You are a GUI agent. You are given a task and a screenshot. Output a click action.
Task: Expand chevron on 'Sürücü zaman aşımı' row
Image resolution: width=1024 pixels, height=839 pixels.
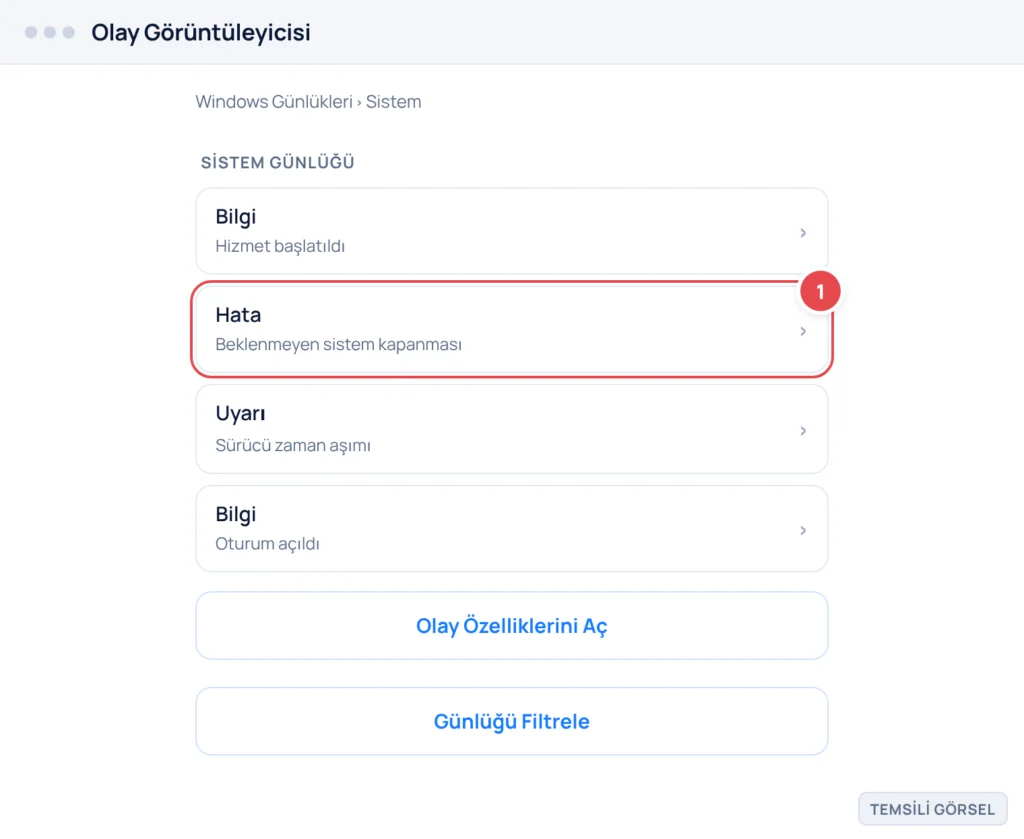tap(803, 431)
